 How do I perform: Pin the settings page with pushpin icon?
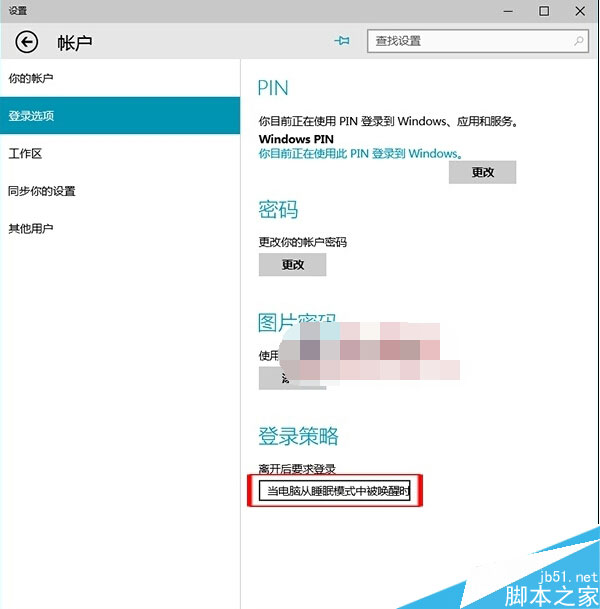[x=343, y=41]
